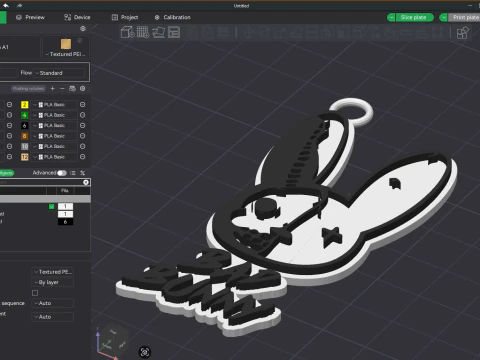Open PLA Basic dropdown for filament 12
The height and width of the screenshot is (360, 480).
[54, 157]
